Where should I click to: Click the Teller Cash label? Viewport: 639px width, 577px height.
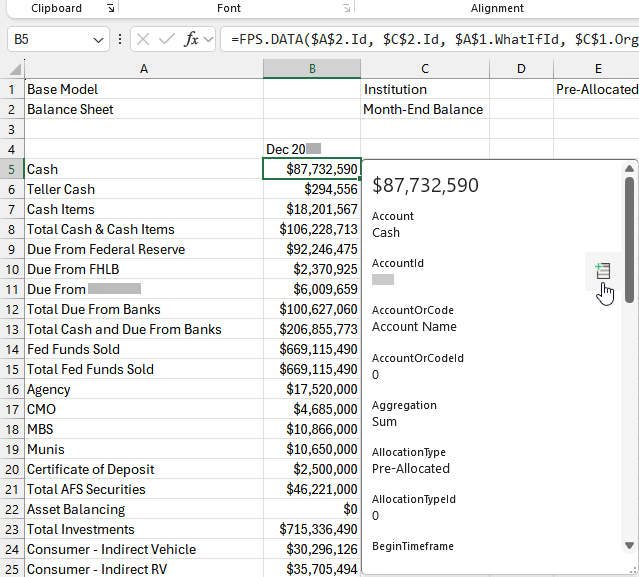point(61,189)
